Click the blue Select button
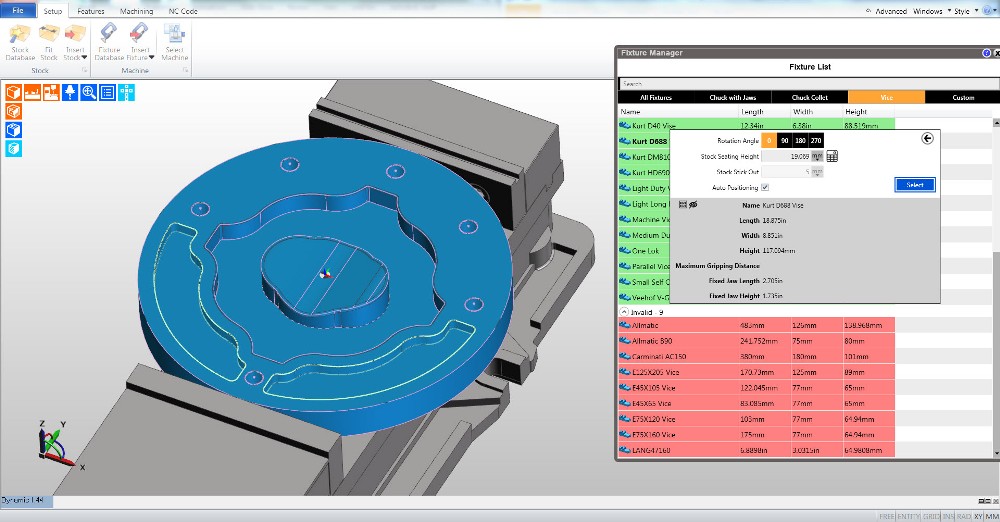Screen dimensions: 1000x522 coord(914,185)
